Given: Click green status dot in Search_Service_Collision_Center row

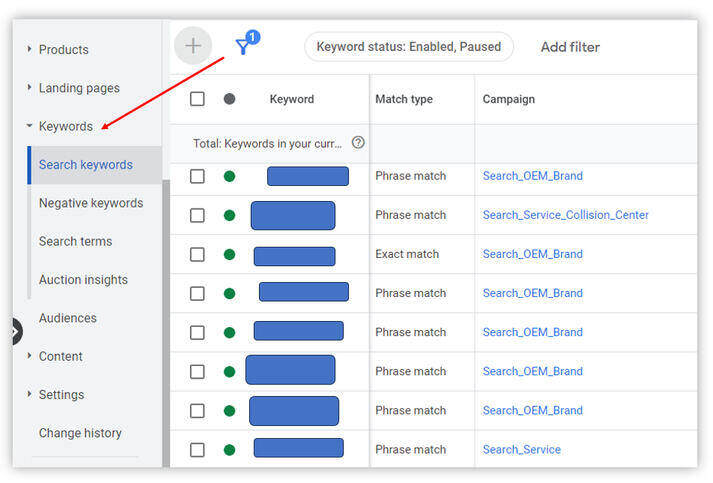Looking at the screenshot, I should (230, 215).
